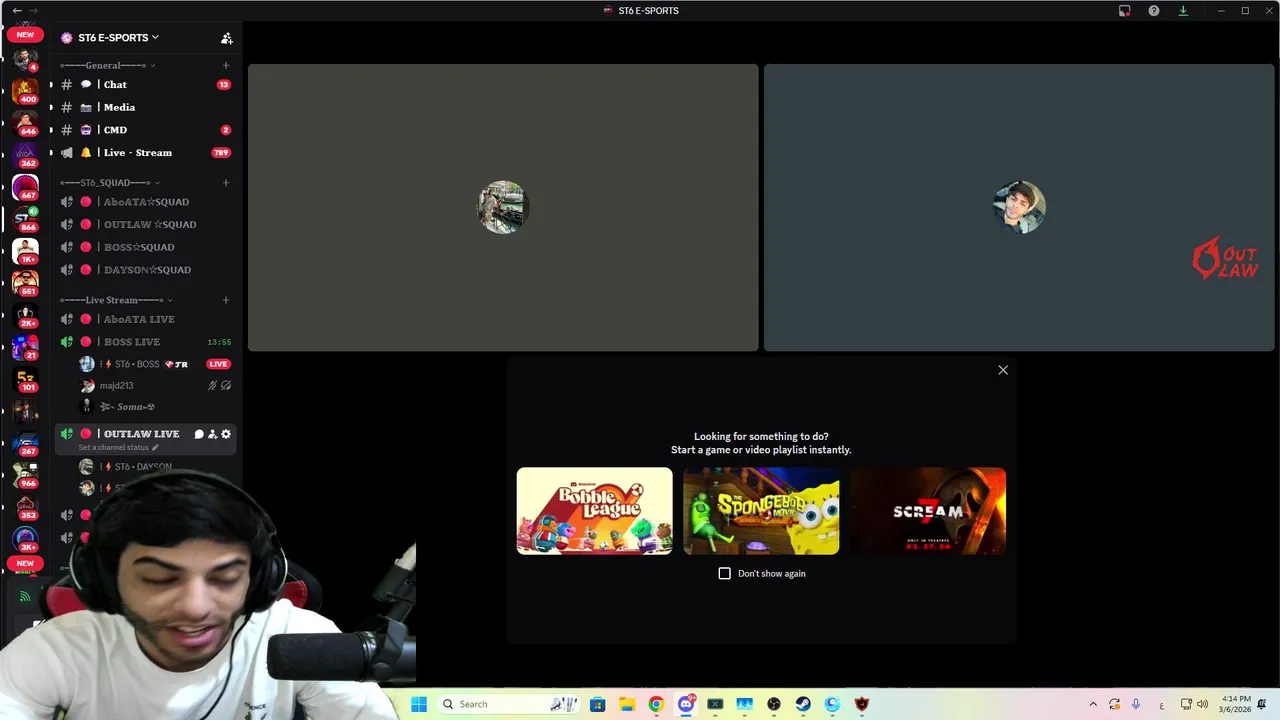Open the server with the 2K+ badge
The height and width of the screenshot is (720, 1280).
[x=25, y=315]
